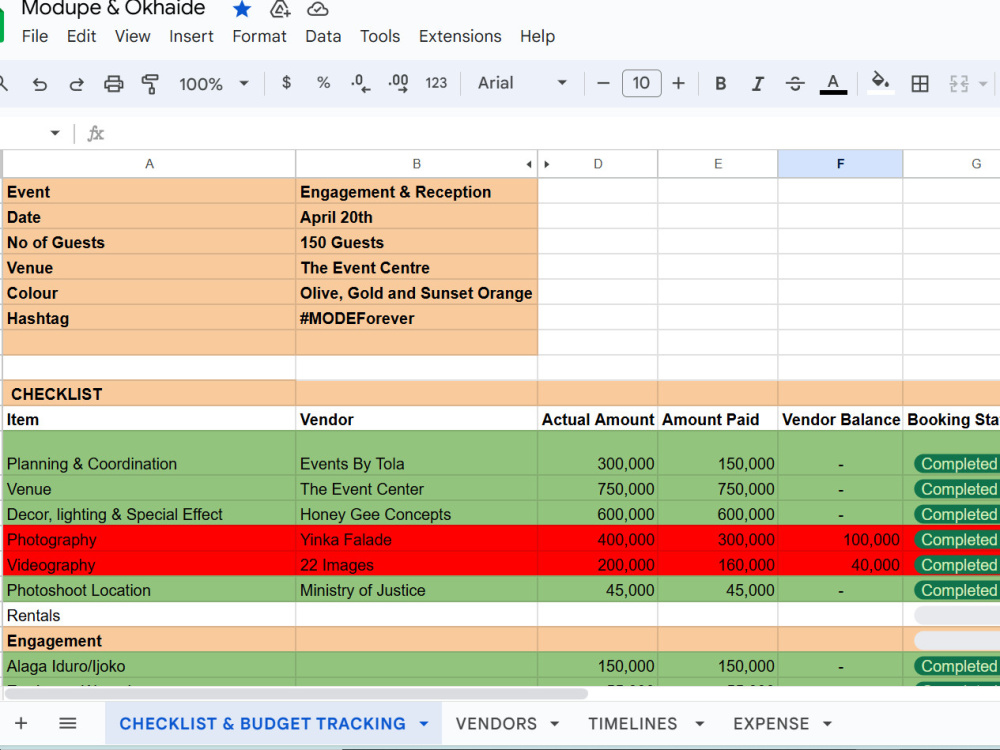The width and height of the screenshot is (1000, 750).
Task: Open the TIMELINES tab dropdown arrow
Action: pos(700,723)
